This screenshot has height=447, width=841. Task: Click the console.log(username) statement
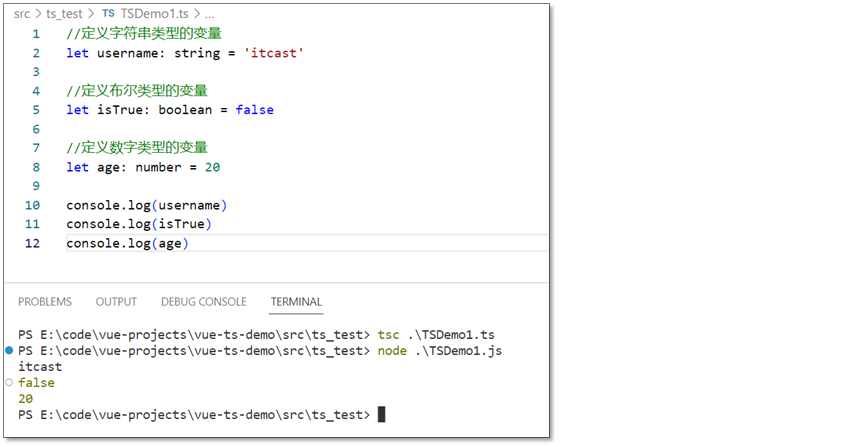(x=147, y=206)
